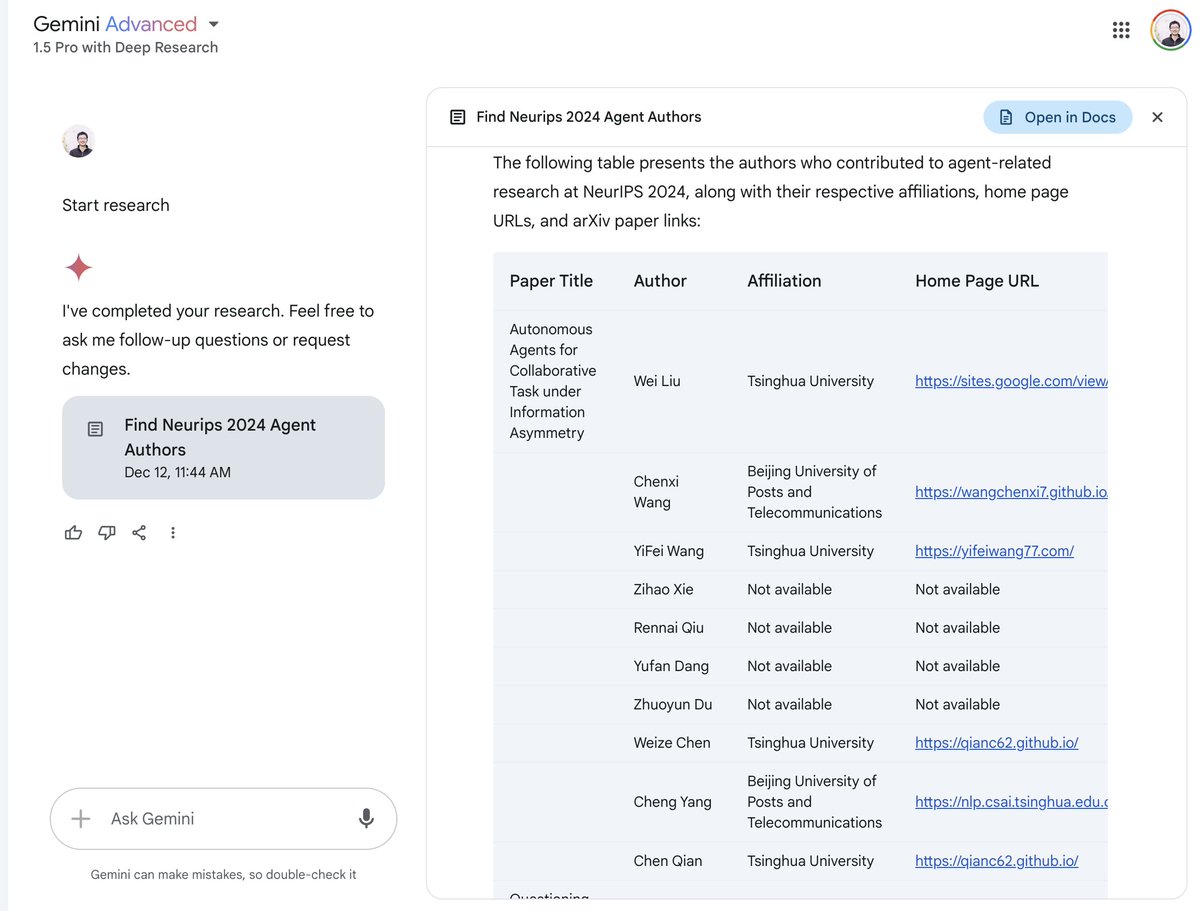Open the Find Neurips 2024 Agent Authors card
1200x911 pixels.
coord(223,448)
